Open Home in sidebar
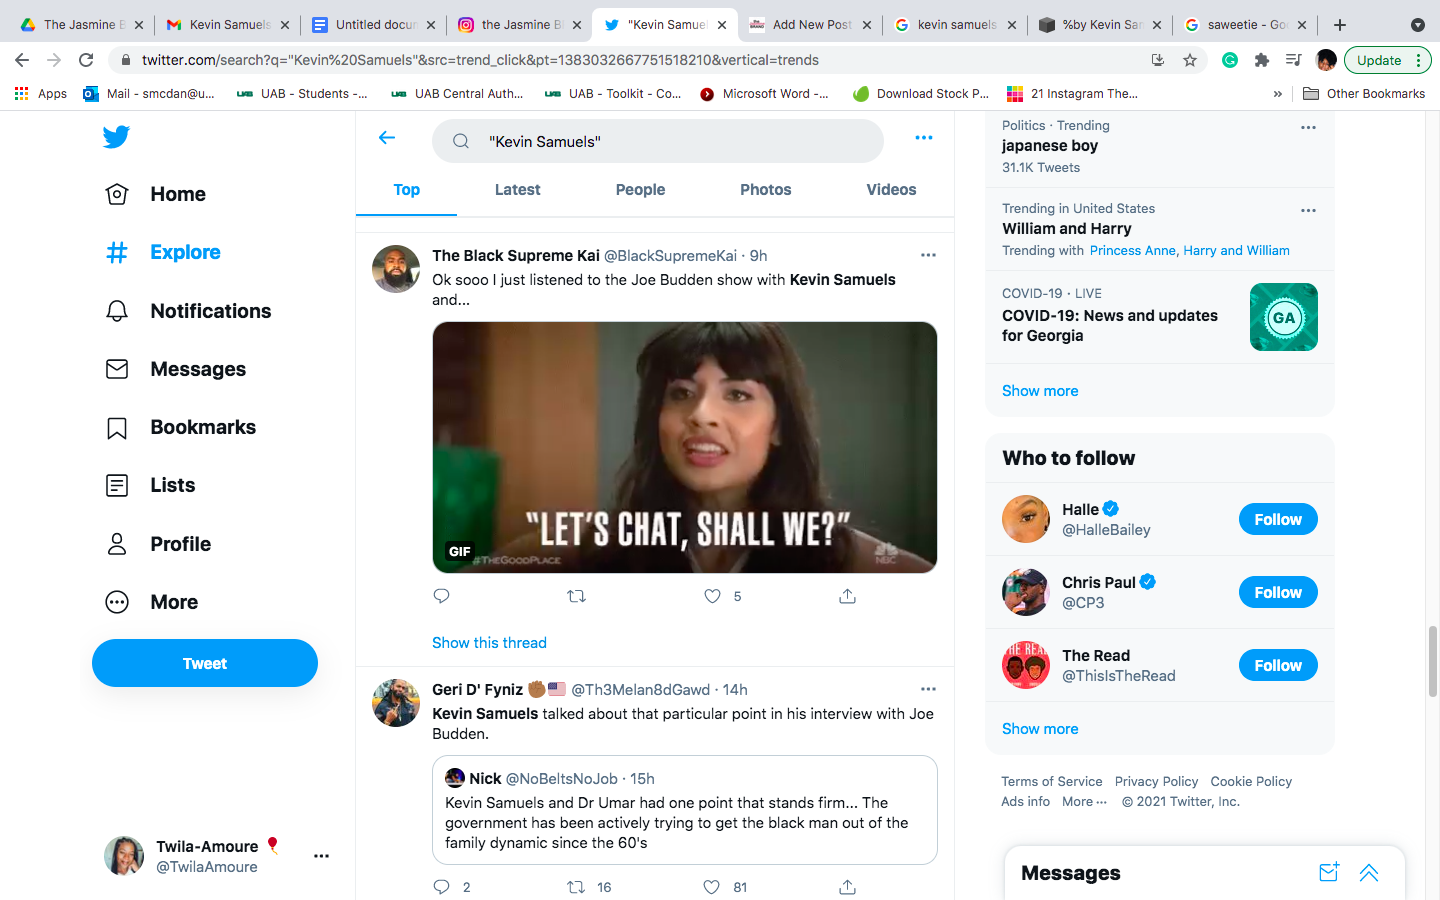 coord(155,194)
